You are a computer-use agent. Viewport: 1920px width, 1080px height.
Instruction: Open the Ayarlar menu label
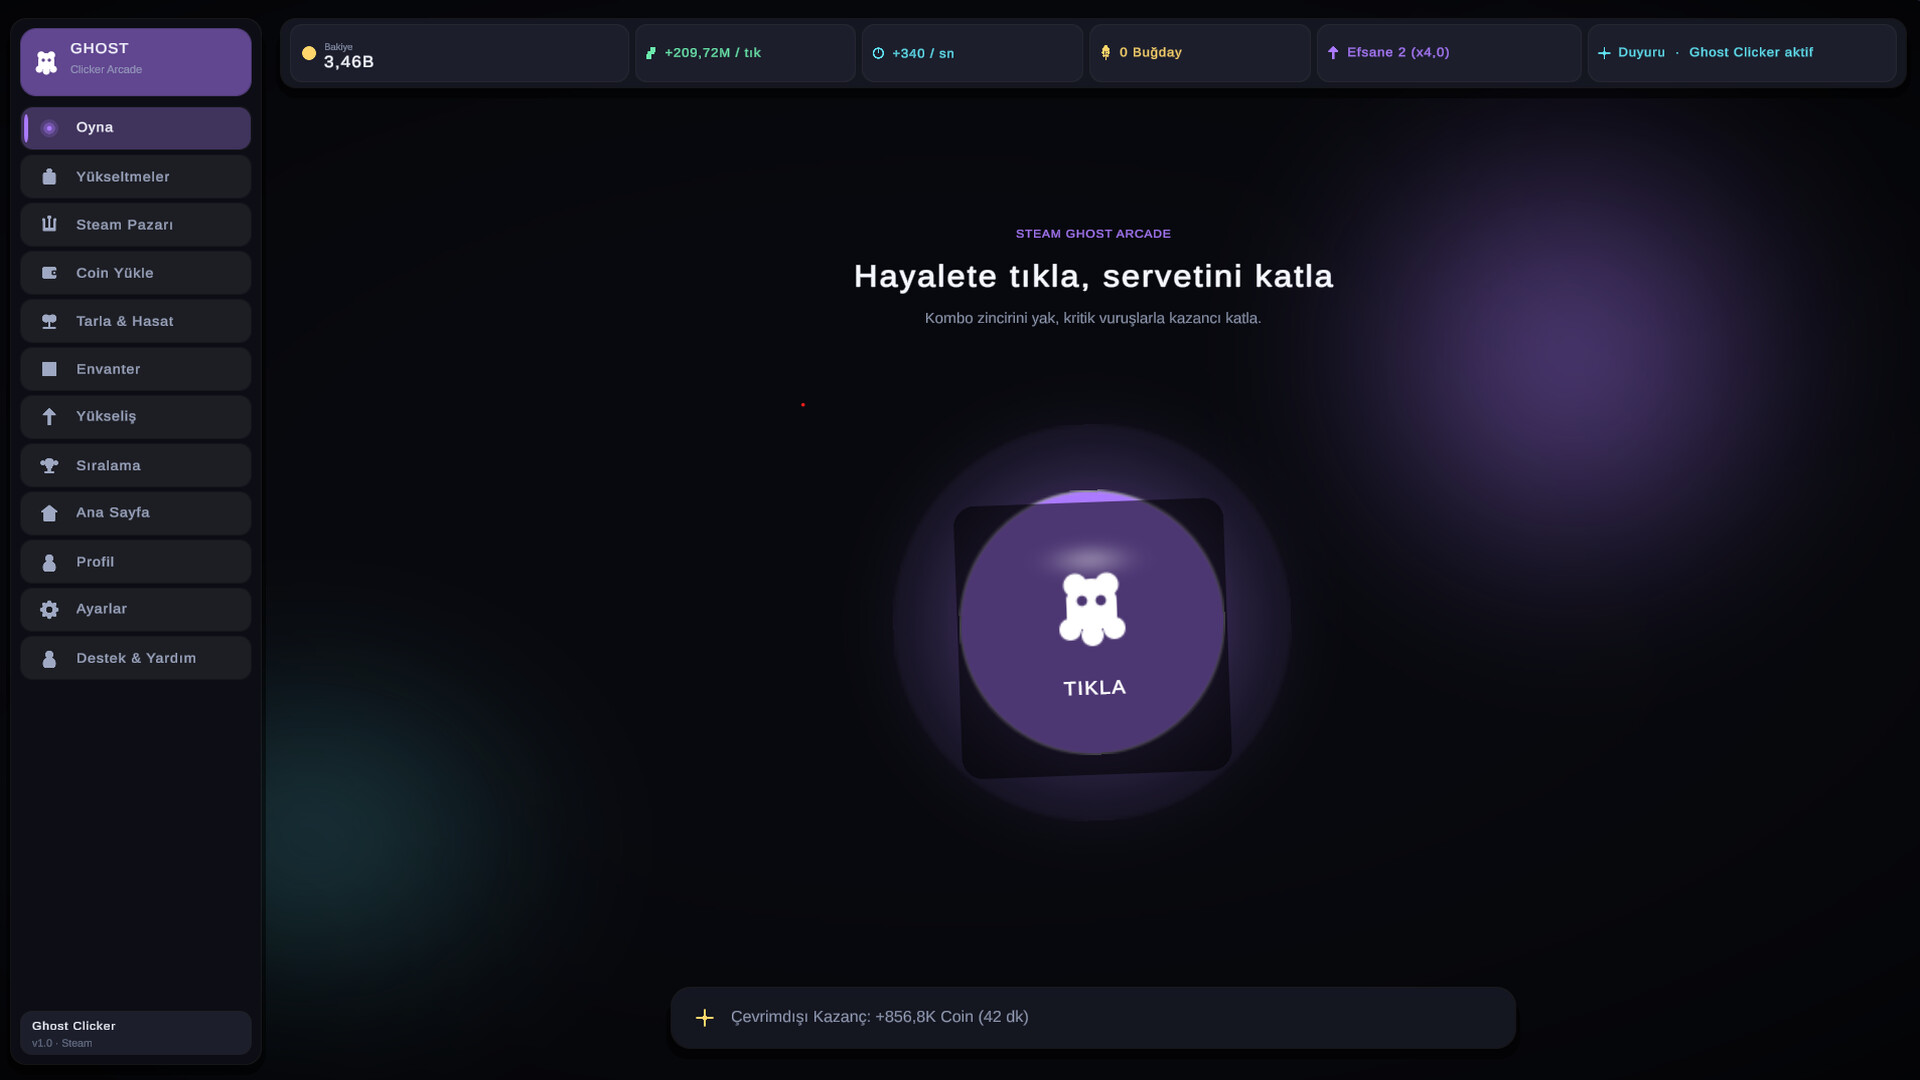[x=102, y=609]
